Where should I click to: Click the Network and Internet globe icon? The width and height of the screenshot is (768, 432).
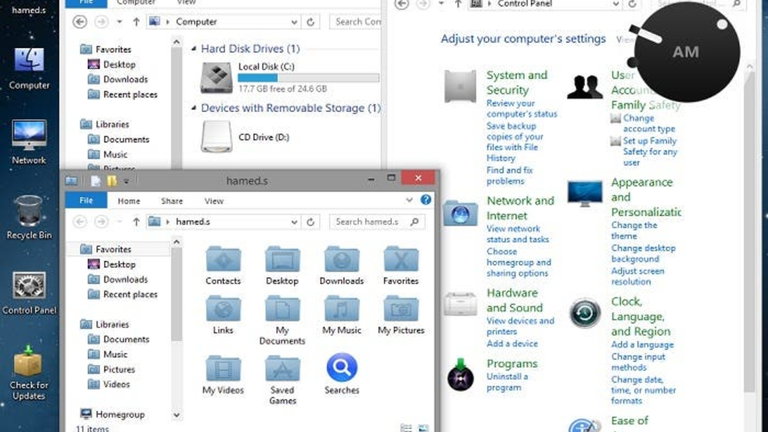click(x=460, y=213)
